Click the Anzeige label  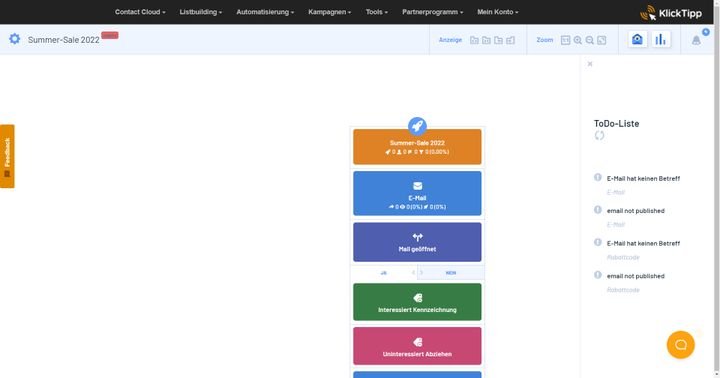[450, 40]
